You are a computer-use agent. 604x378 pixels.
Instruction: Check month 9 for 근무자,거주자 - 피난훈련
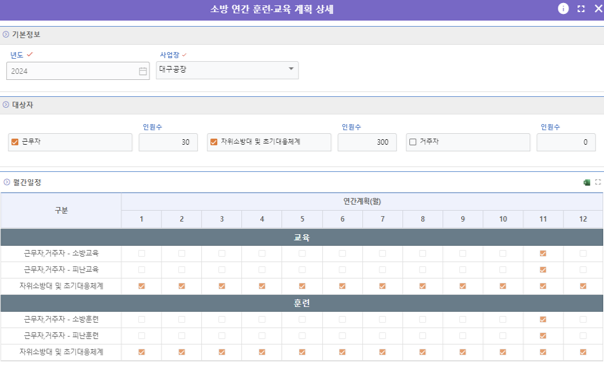click(x=463, y=336)
